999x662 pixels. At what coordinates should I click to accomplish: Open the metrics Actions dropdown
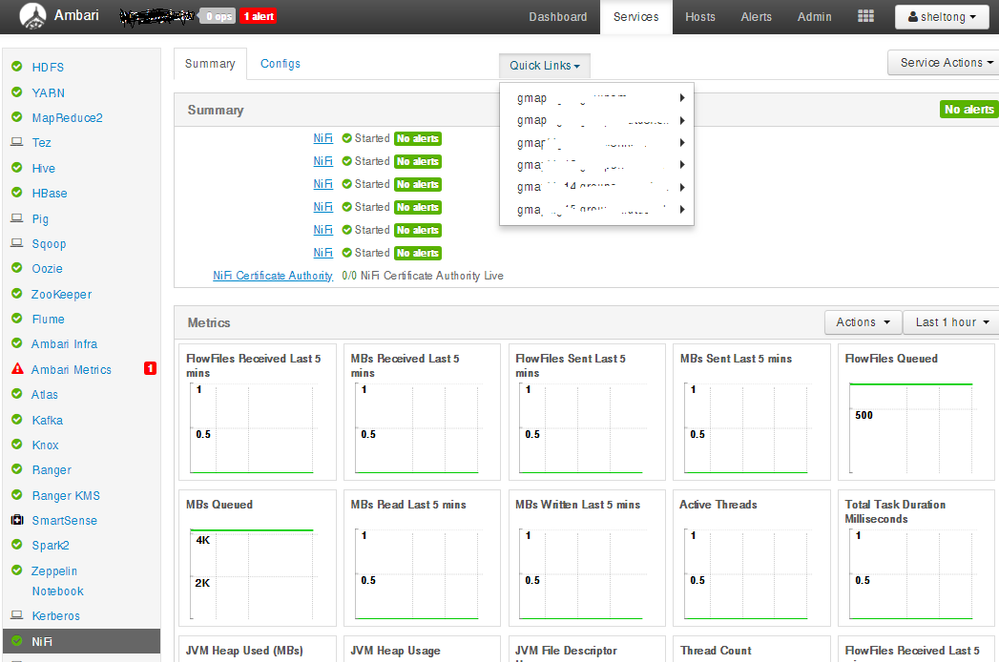click(x=863, y=322)
